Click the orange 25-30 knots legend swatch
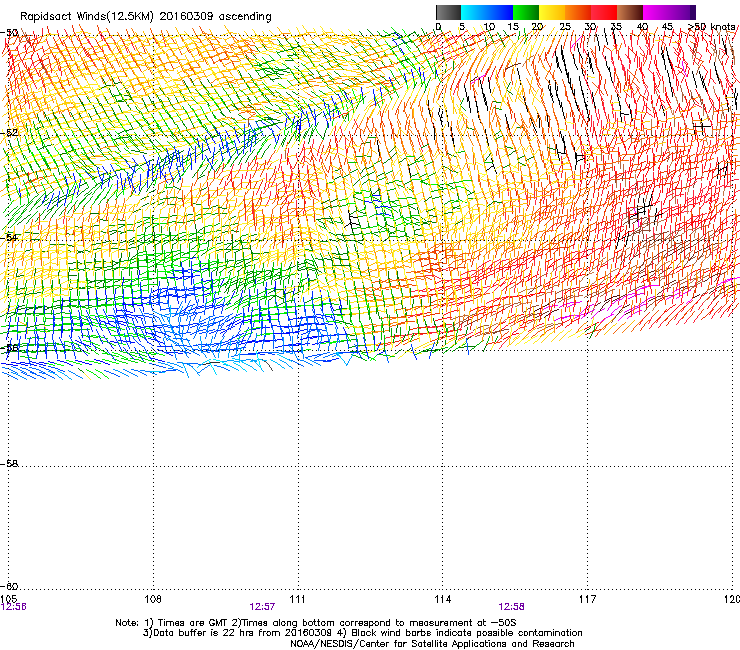This screenshot has width=740, height=650. pos(578,12)
